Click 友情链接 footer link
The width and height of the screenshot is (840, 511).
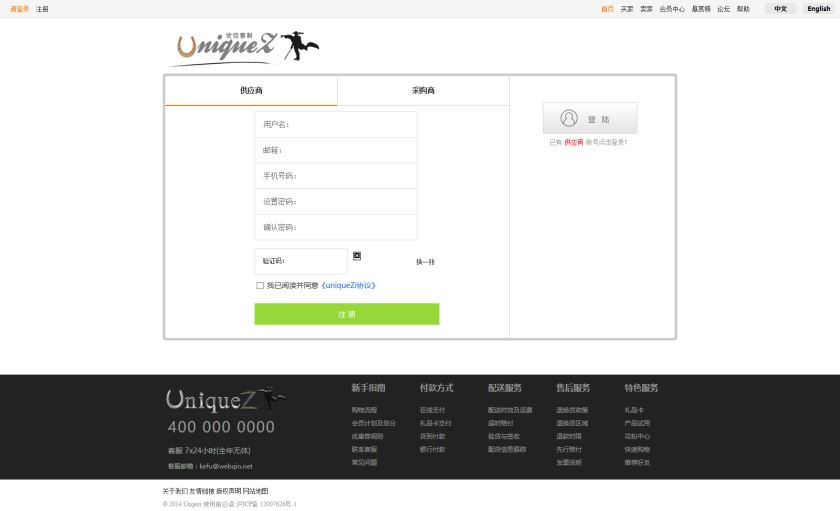tap(202, 491)
